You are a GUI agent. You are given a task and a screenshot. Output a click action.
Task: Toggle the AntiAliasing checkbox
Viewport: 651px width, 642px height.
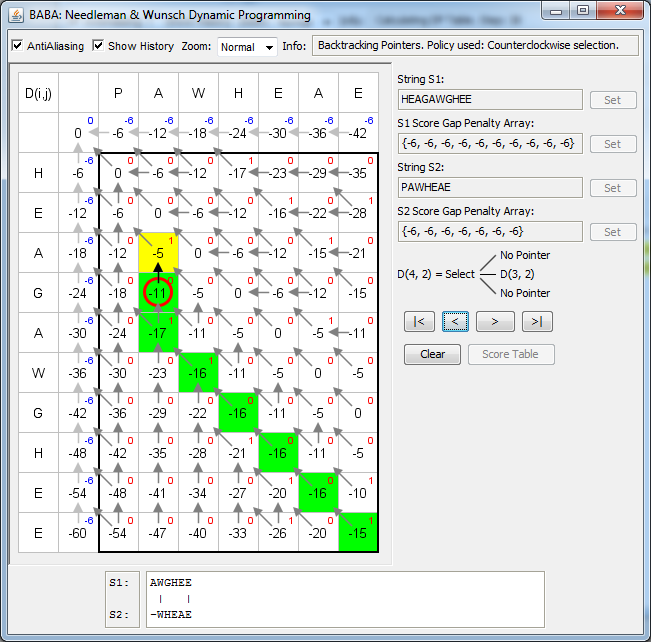[17, 46]
